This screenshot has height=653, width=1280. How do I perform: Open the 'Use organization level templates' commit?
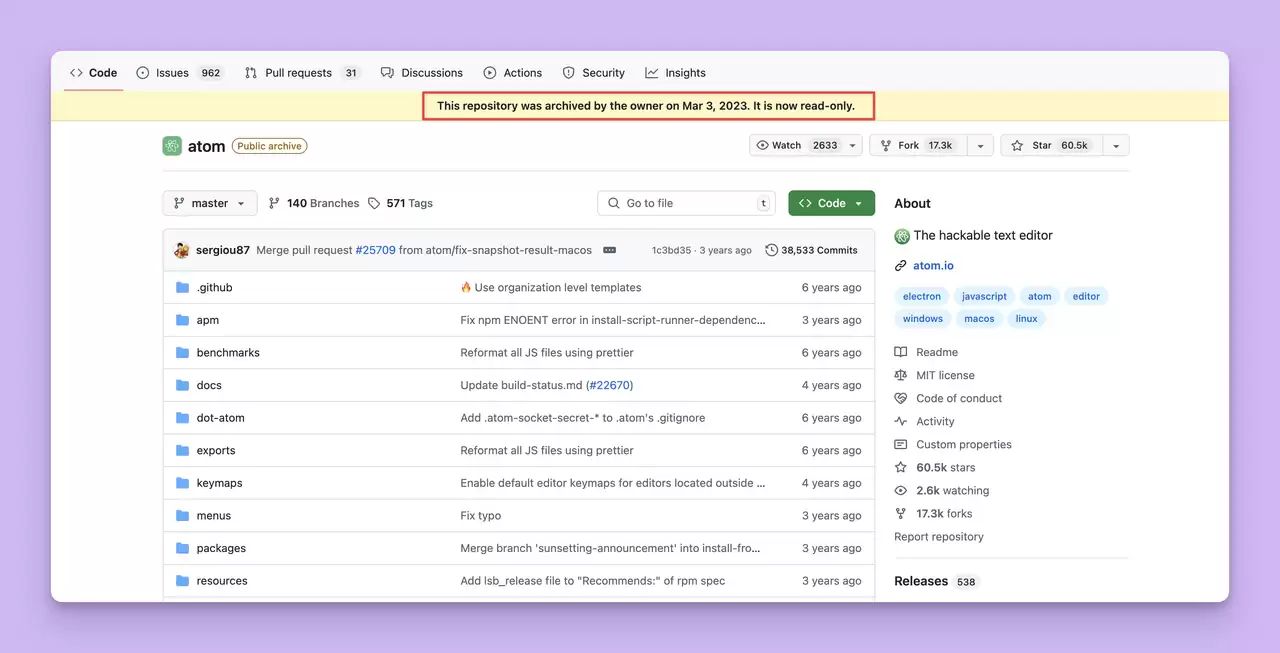point(558,287)
